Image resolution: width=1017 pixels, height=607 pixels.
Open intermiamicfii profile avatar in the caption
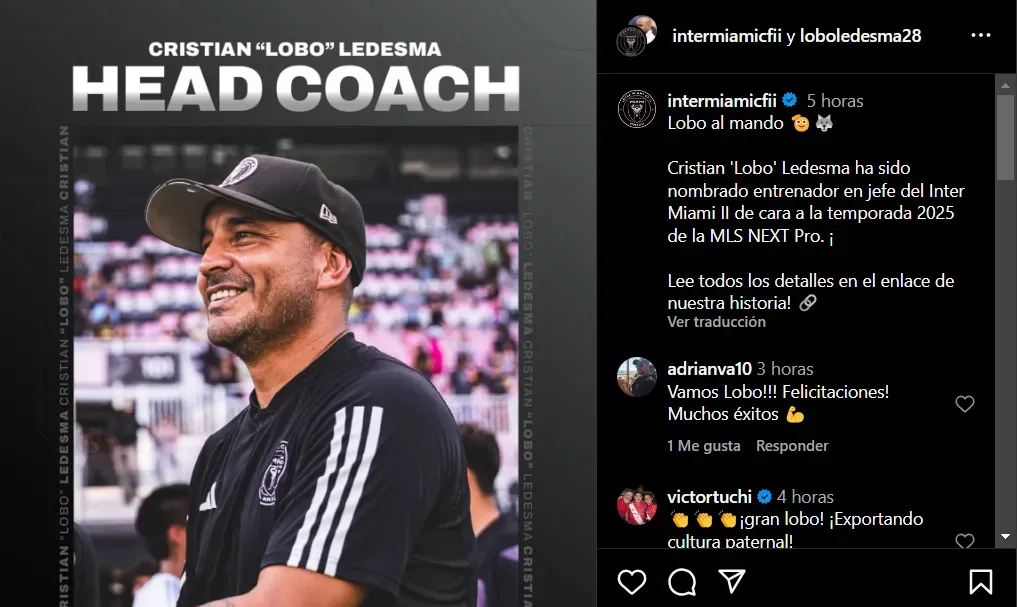(x=636, y=108)
